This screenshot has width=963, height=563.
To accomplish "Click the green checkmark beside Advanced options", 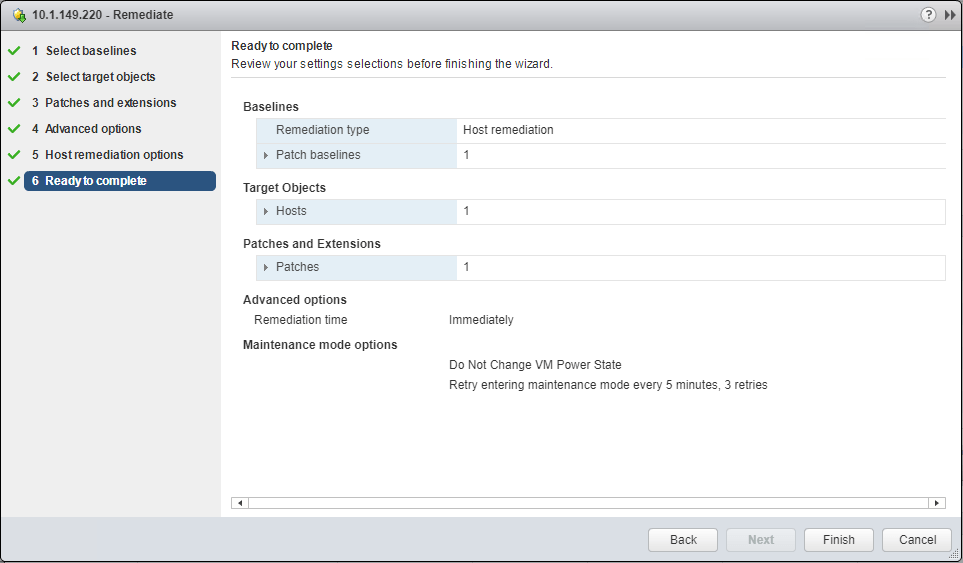I will [x=14, y=129].
